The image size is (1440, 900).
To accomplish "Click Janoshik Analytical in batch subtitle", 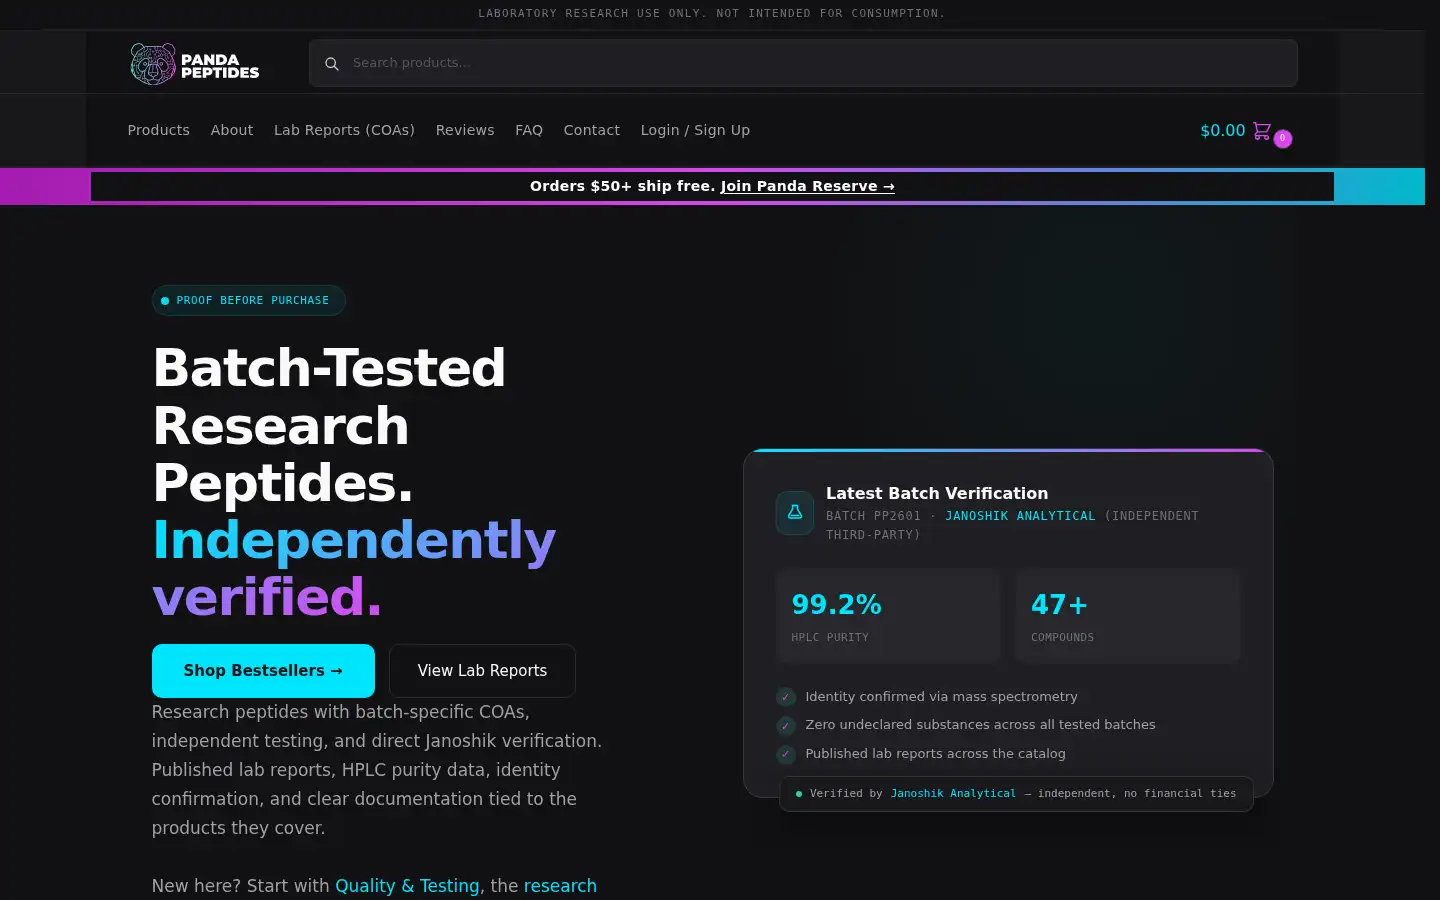I will (1020, 516).
